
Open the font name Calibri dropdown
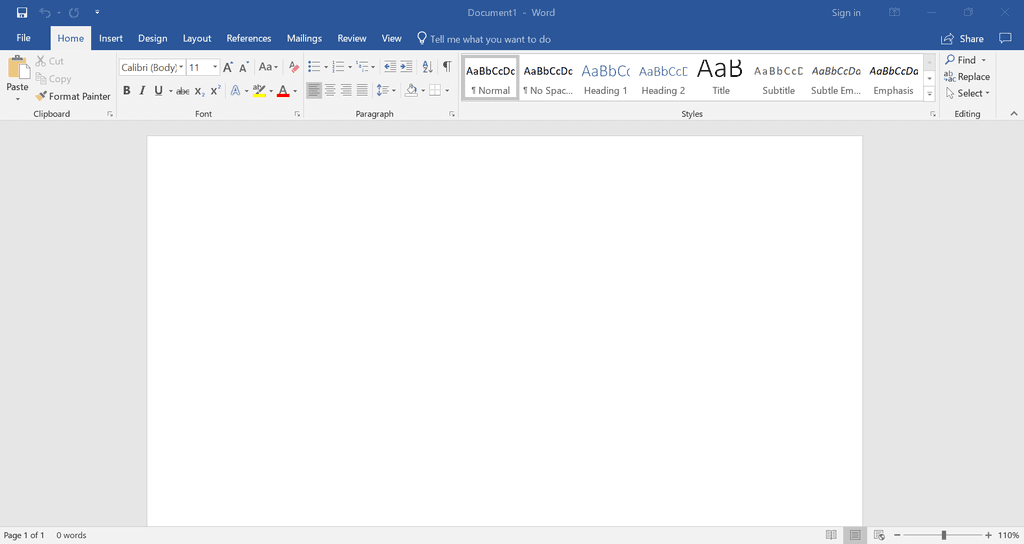click(181, 68)
